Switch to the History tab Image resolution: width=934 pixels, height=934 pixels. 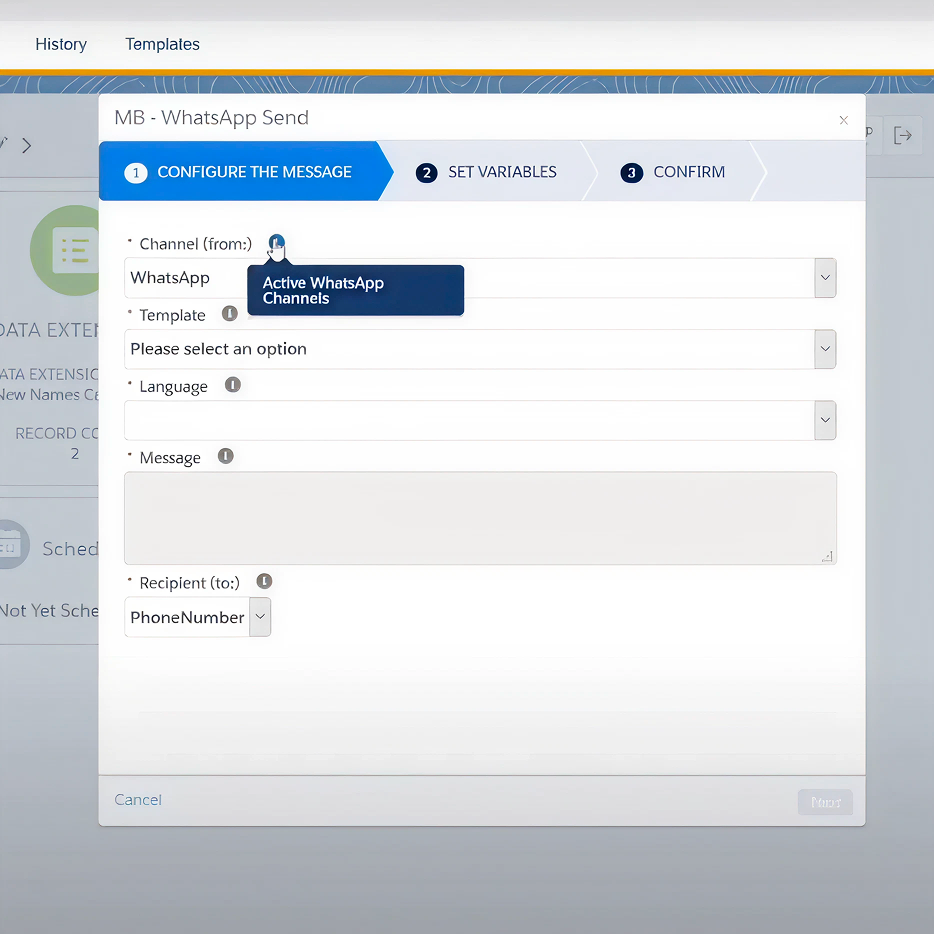pos(61,44)
